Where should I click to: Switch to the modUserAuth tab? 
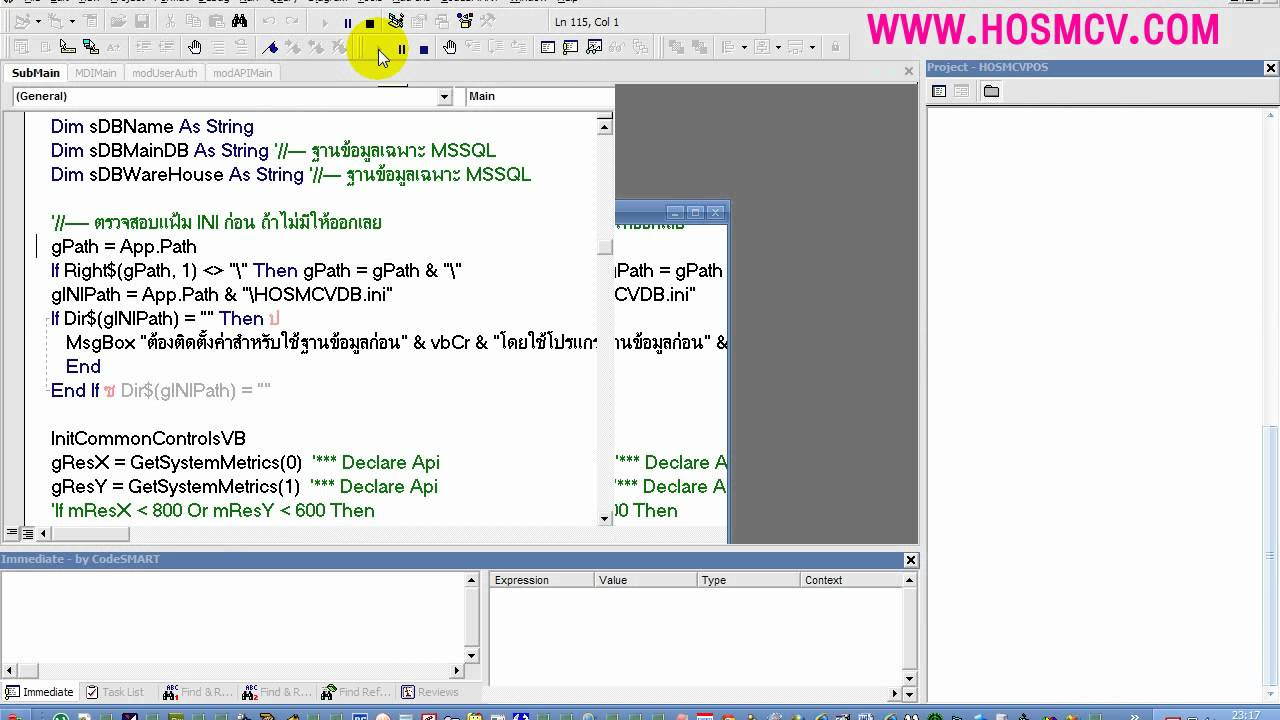pos(165,73)
